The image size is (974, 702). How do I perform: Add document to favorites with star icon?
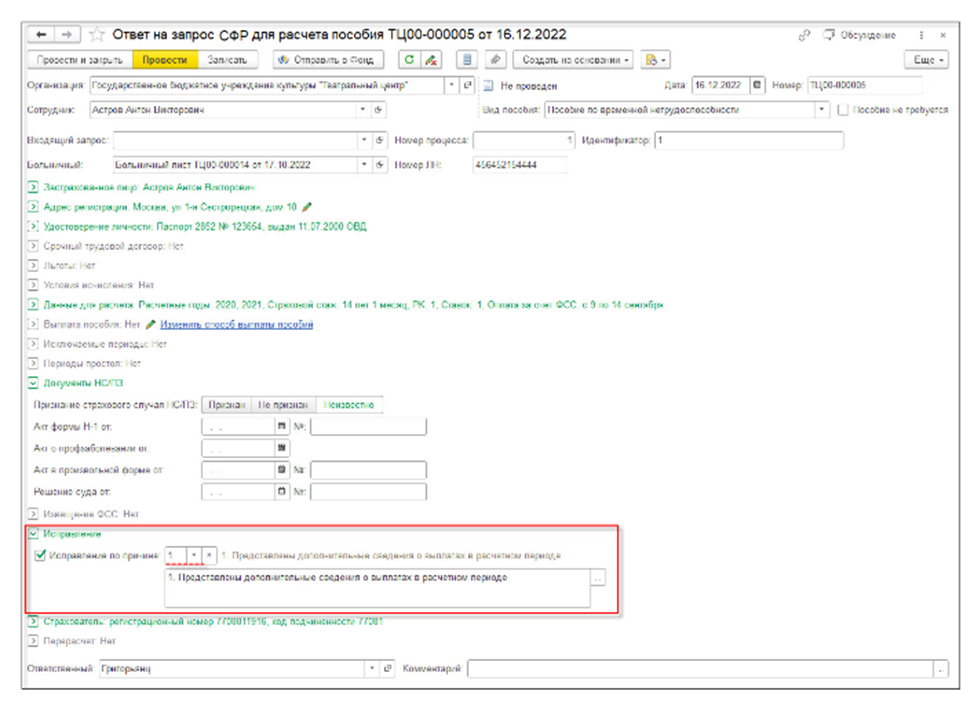[x=96, y=35]
